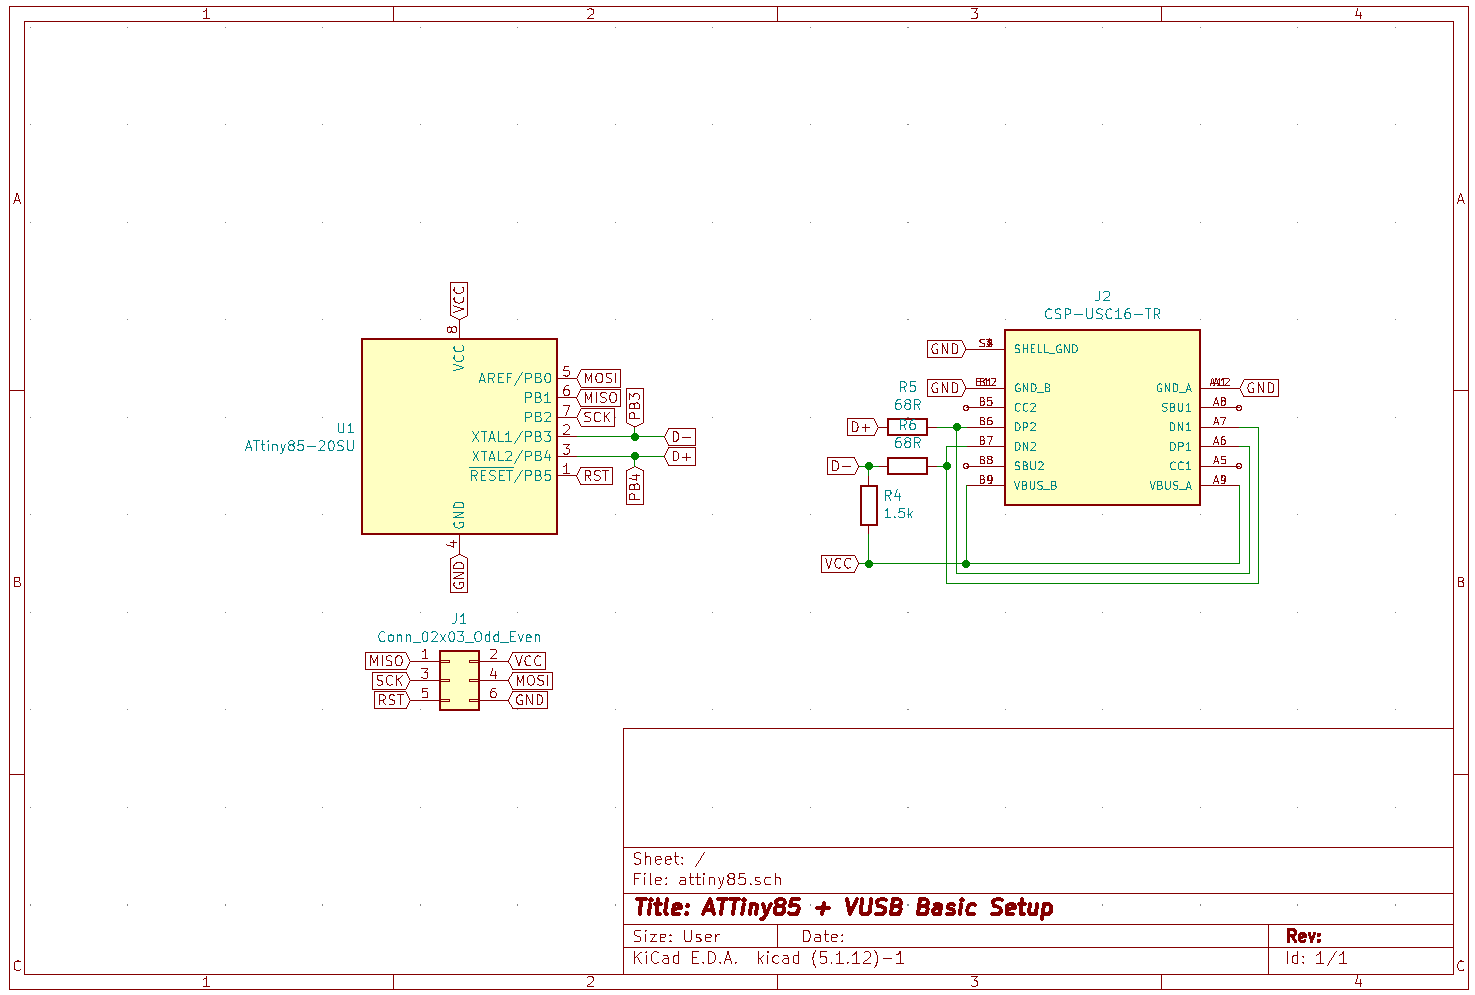1475x995 pixels.
Task: Click the MOSI label at J1 pin 4
Action: [530, 680]
